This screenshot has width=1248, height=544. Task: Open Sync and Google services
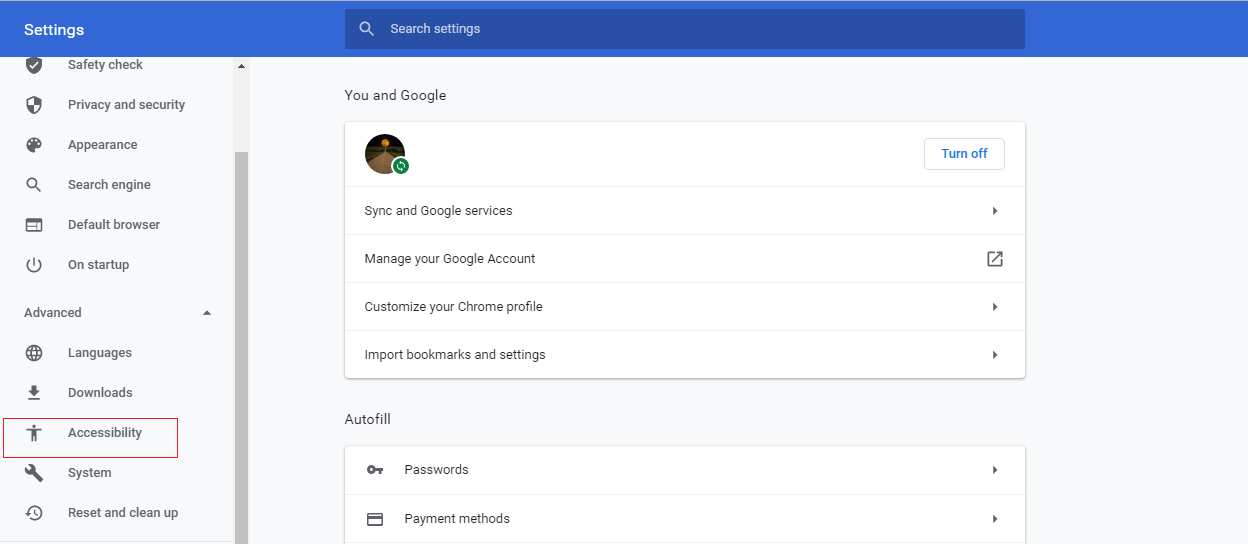click(x=685, y=211)
